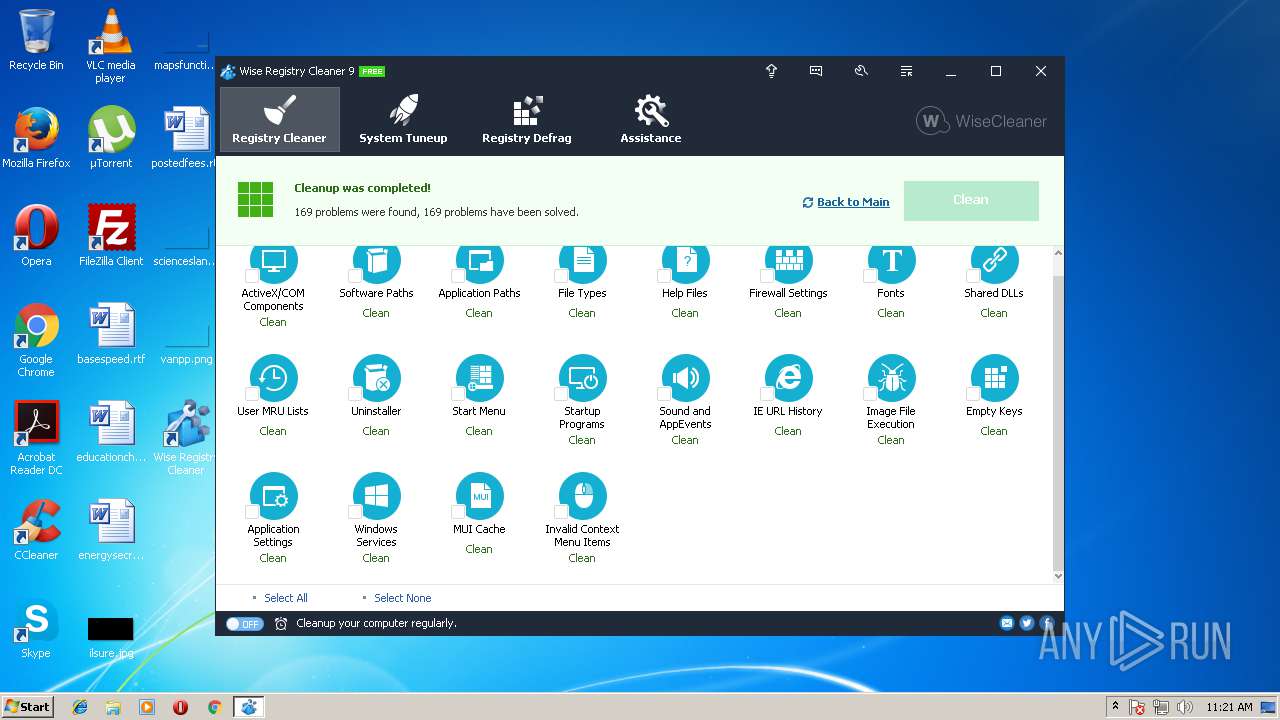This screenshot has width=1280, height=720.
Task: Click the WiseCleaner logo
Action: pyautogui.click(x=982, y=121)
